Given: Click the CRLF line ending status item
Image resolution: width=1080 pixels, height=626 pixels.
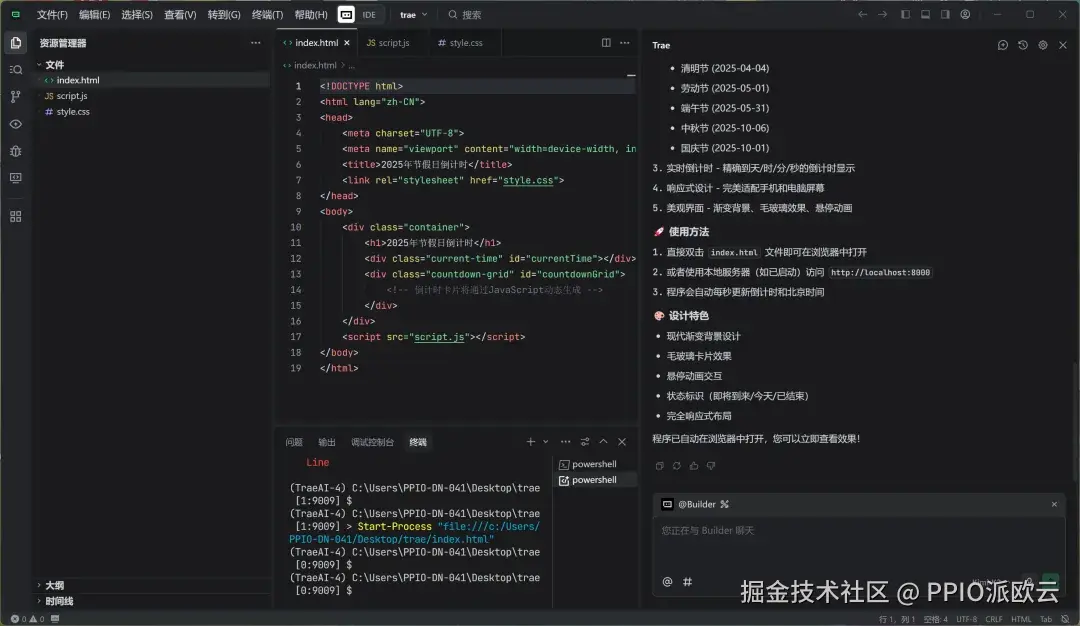Looking at the screenshot, I should [x=994, y=619].
